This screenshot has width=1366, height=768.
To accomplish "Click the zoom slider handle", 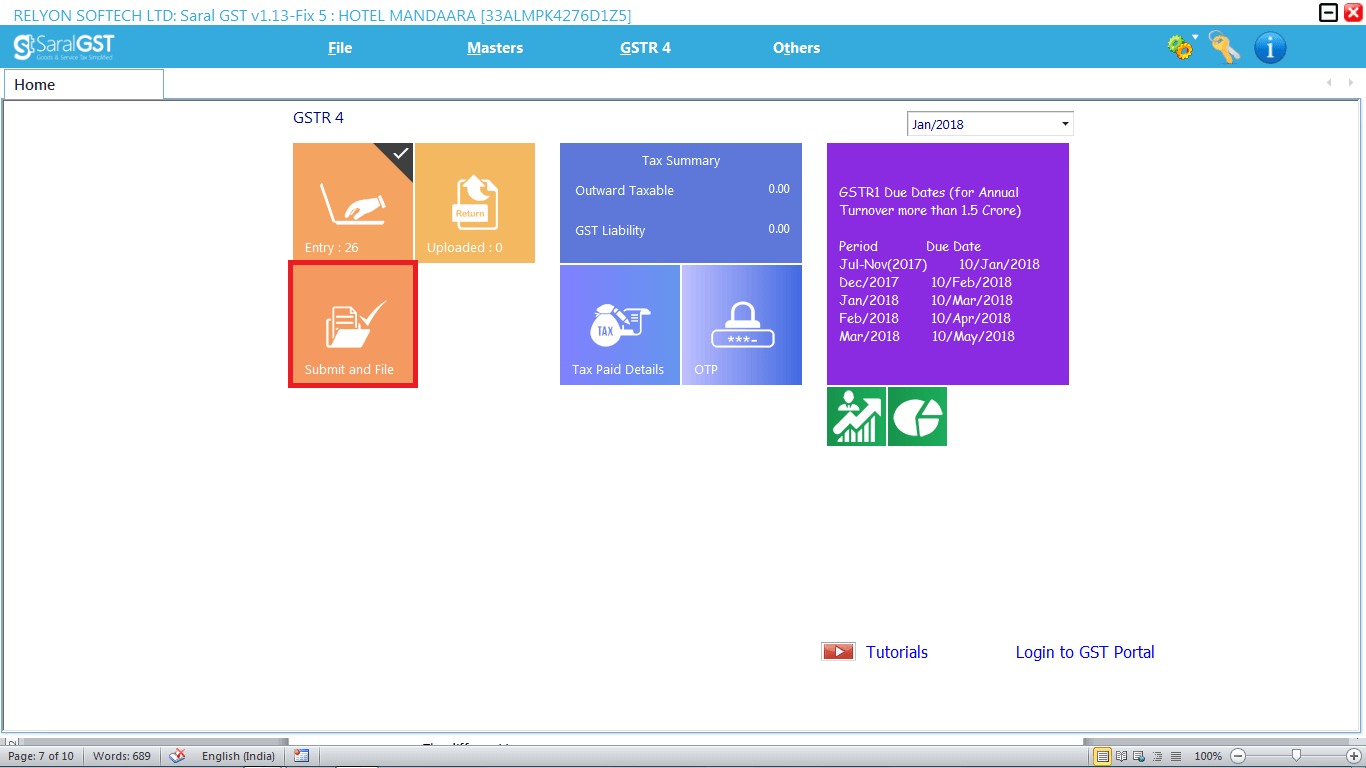I will pos(1296,756).
